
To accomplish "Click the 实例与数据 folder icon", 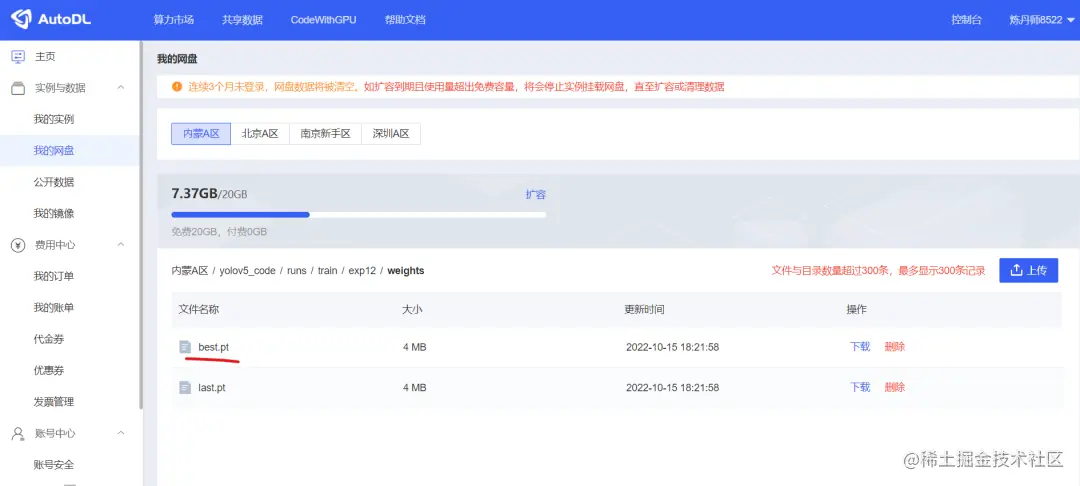I will (x=18, y=87).
